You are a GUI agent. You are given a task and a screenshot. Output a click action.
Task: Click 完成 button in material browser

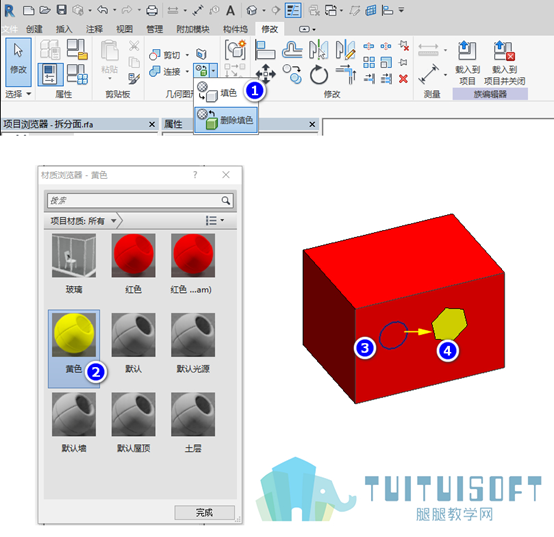(204, 512)
